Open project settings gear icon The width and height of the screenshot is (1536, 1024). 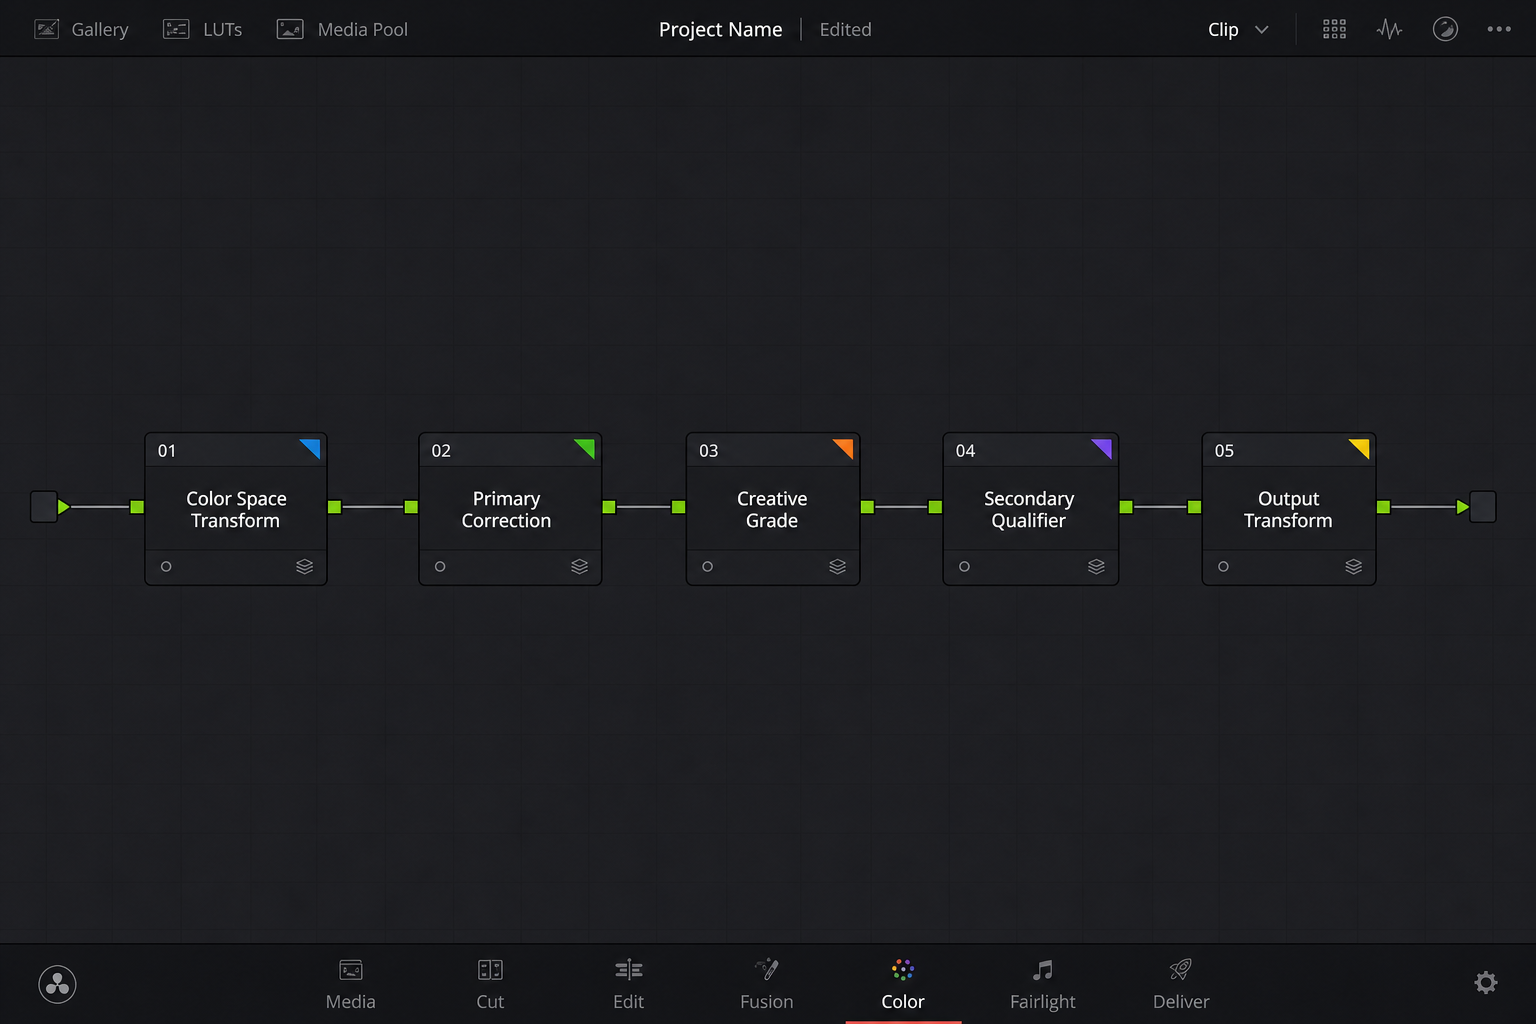click(1486, 983)
